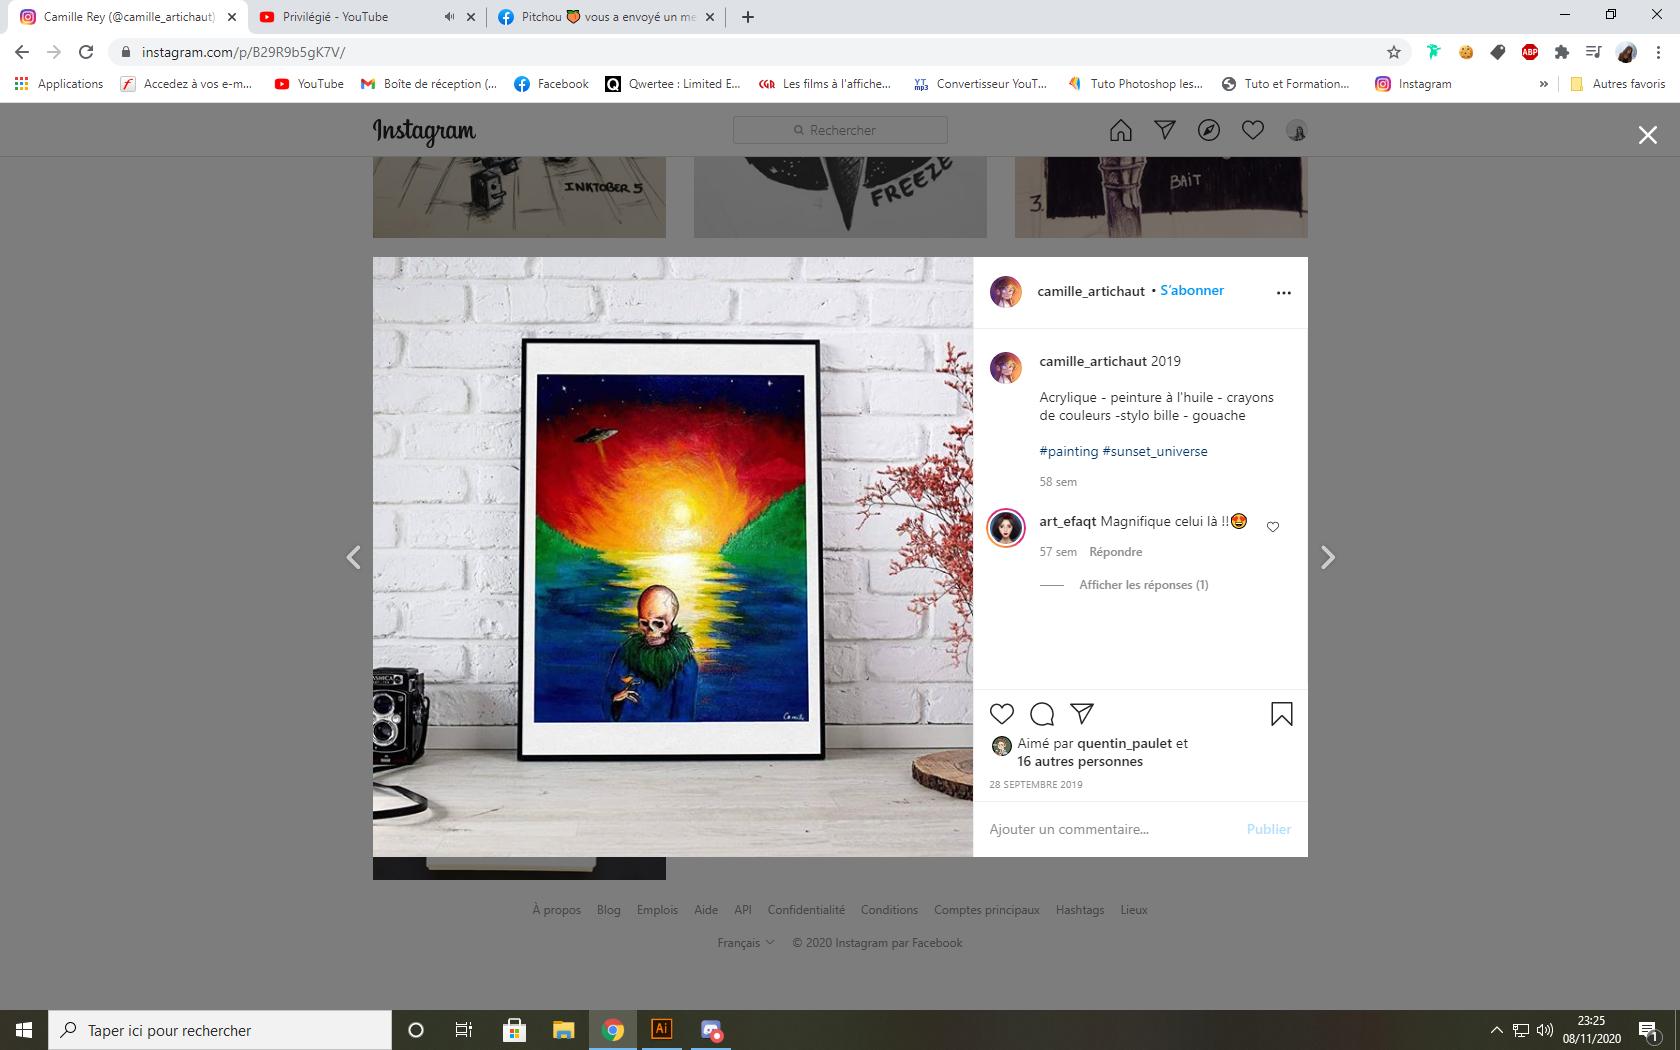Switch to the Facebook Pitchou message tab
This screenshot has width=1680, height=1050.
[x=608, y=17]
